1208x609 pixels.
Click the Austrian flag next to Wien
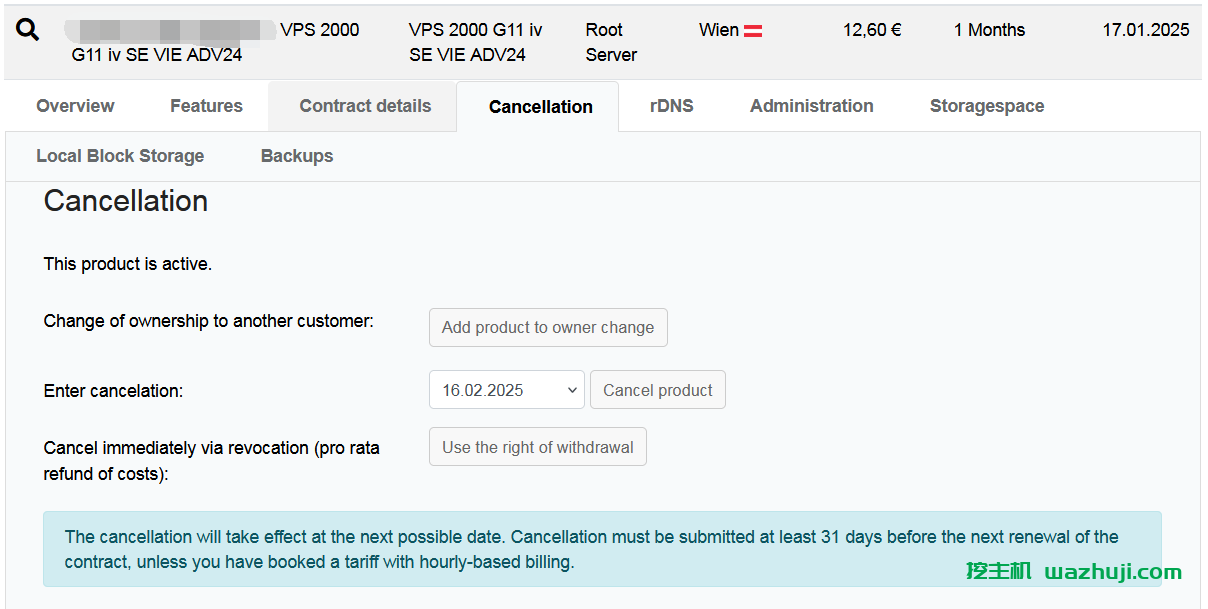tap(753, 31)
